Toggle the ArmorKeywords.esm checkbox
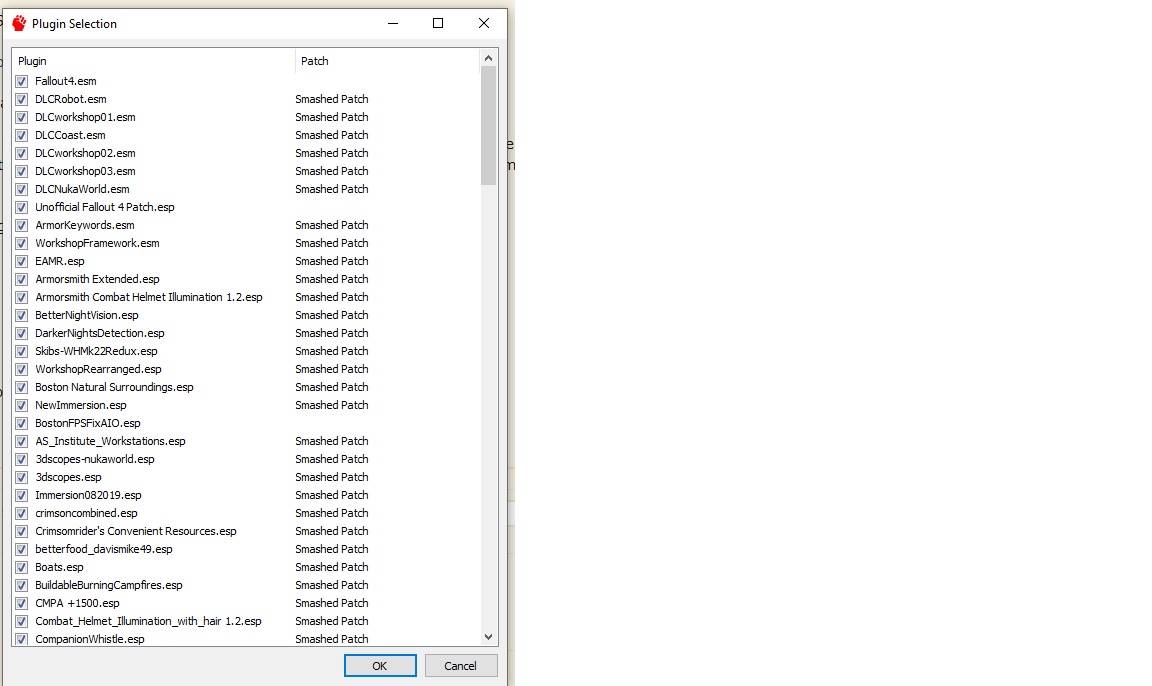The height and width of the screenshot is (686, 1152). point(21,225)
